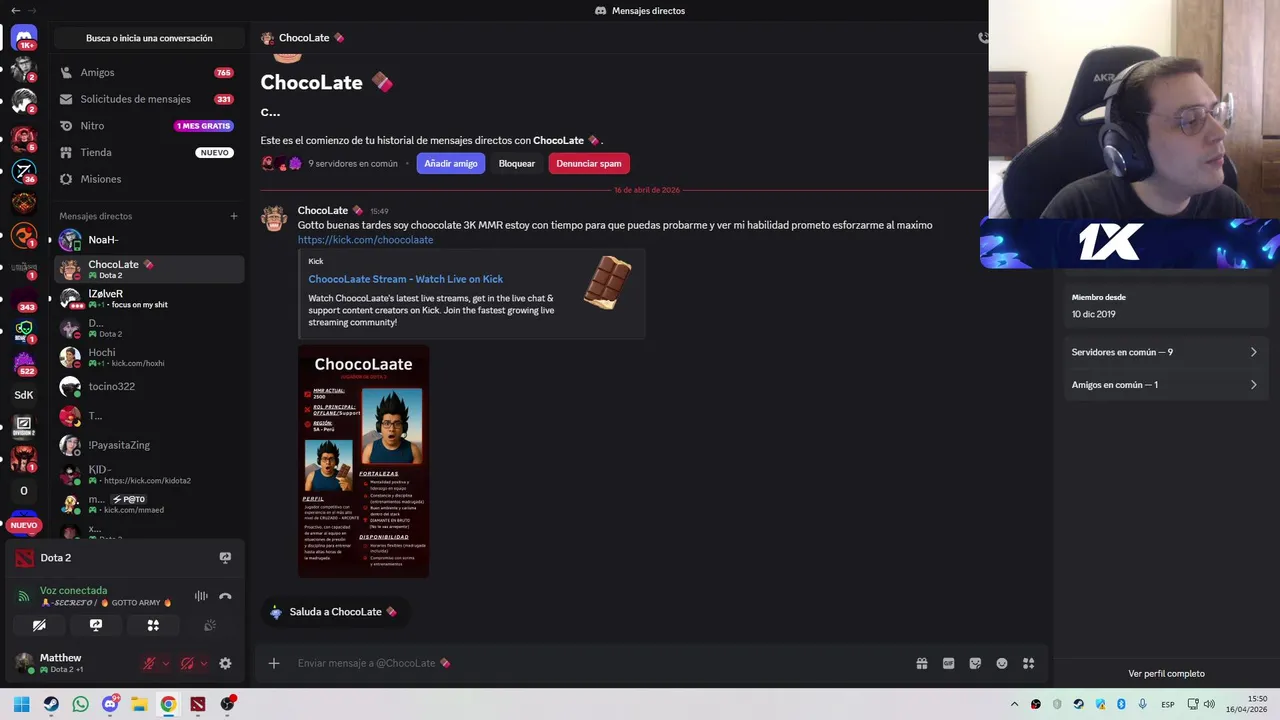This screenshot has width=1280, height=720.
Task: Open Steam from the taskbar
Action: coord(51,704)
